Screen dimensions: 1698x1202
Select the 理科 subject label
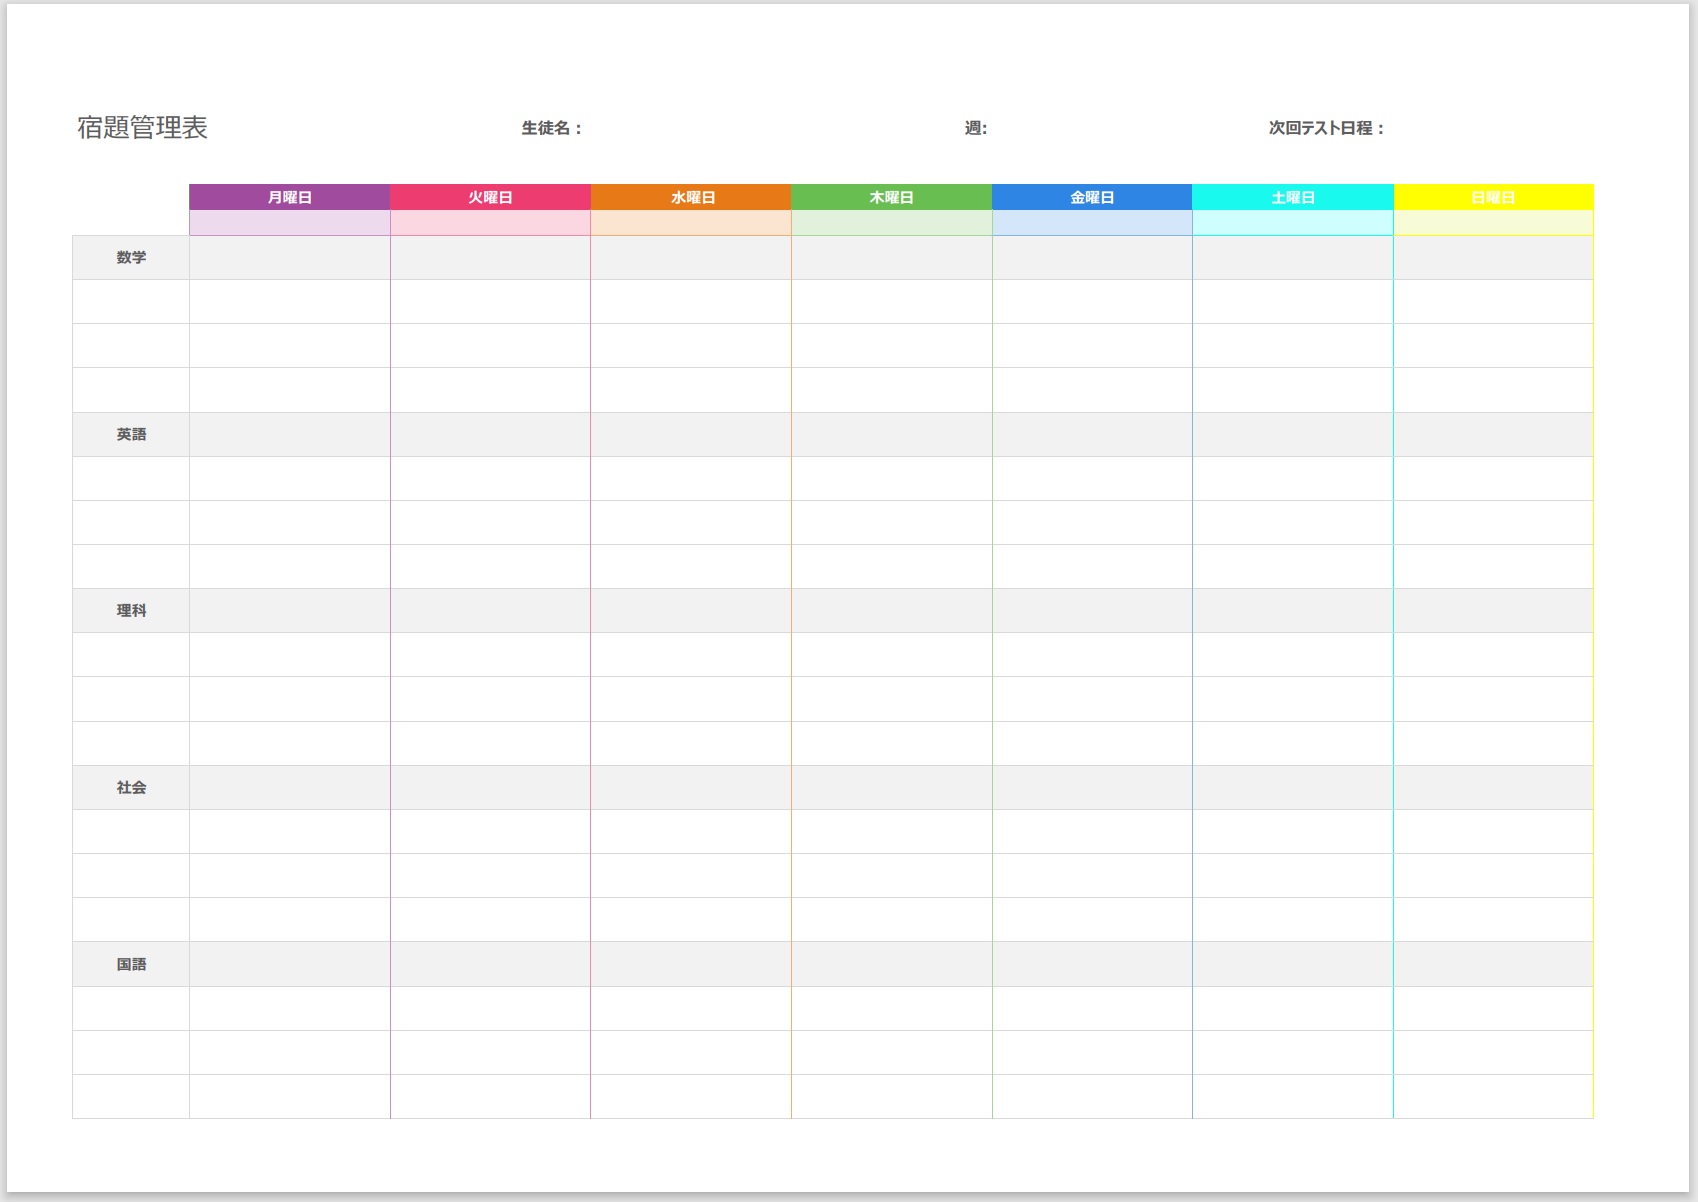(x=131, y=611)
